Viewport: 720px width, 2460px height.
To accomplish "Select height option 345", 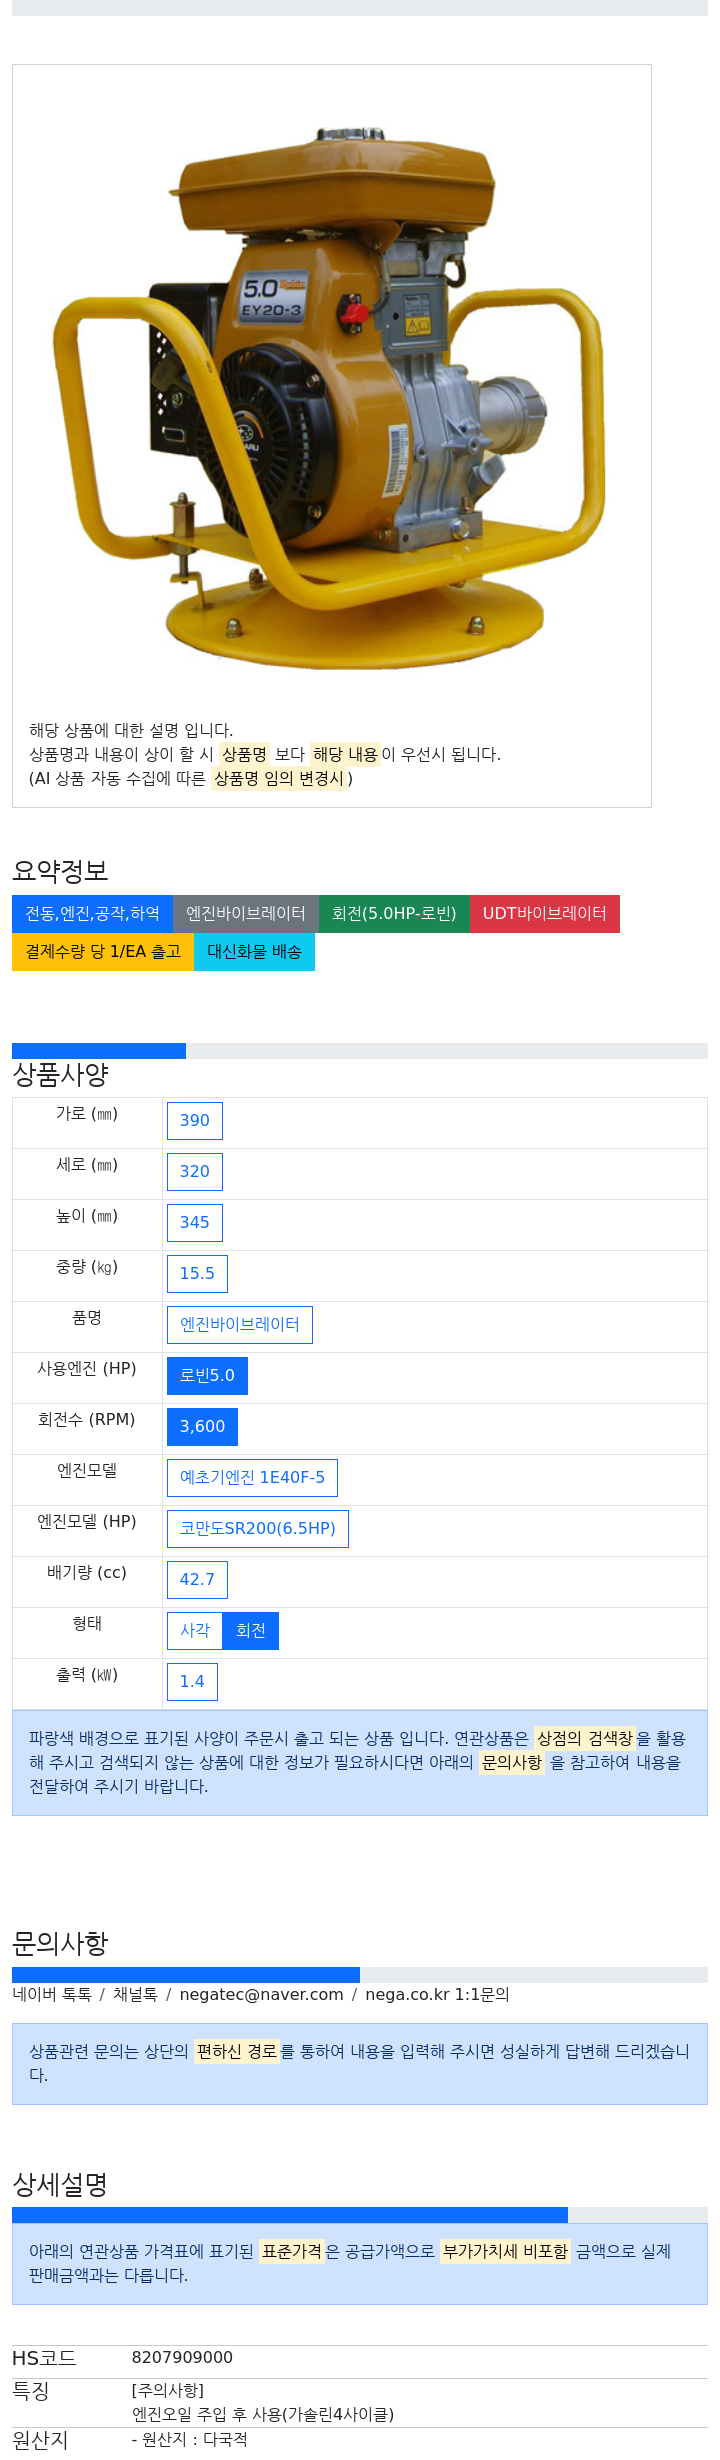I will tap(195, 1223).
